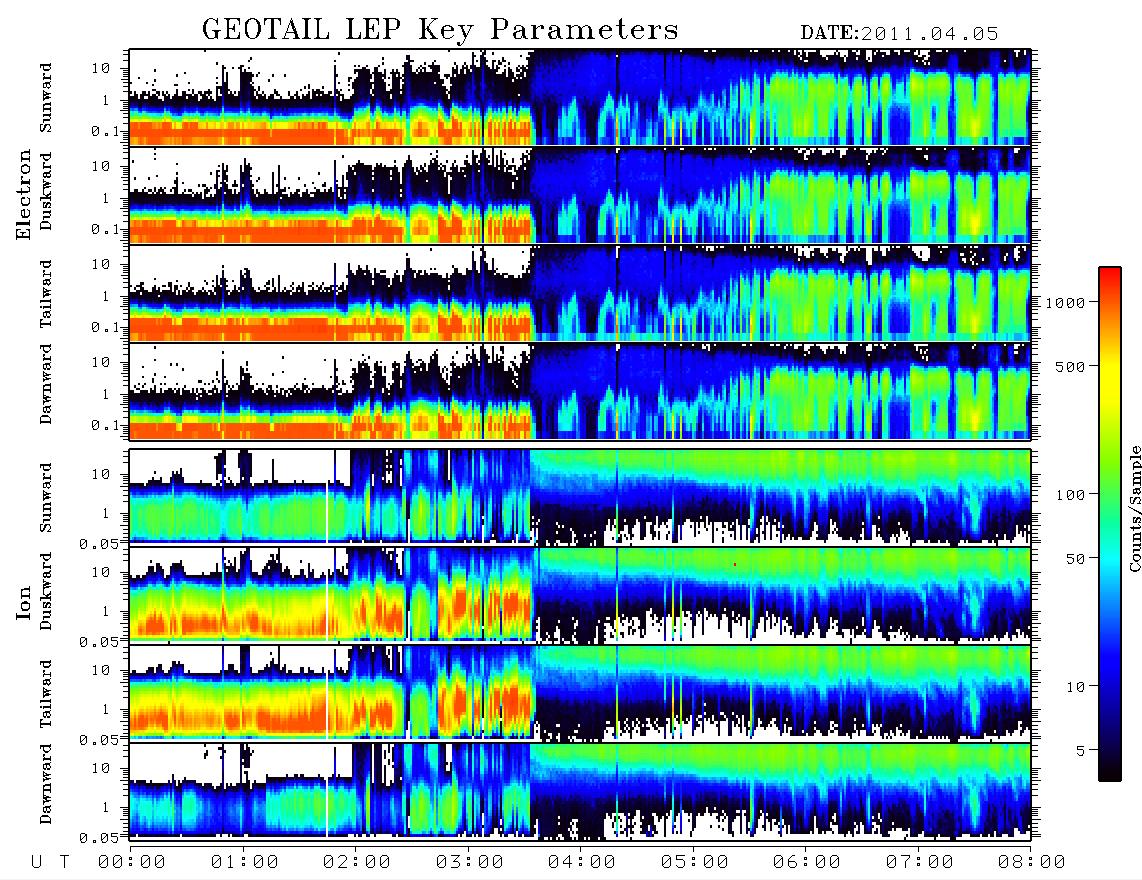Select the 10 value on color scale
This screenshot has height=880, width=1142.
pyautogui.click(x=1075, y=686)
